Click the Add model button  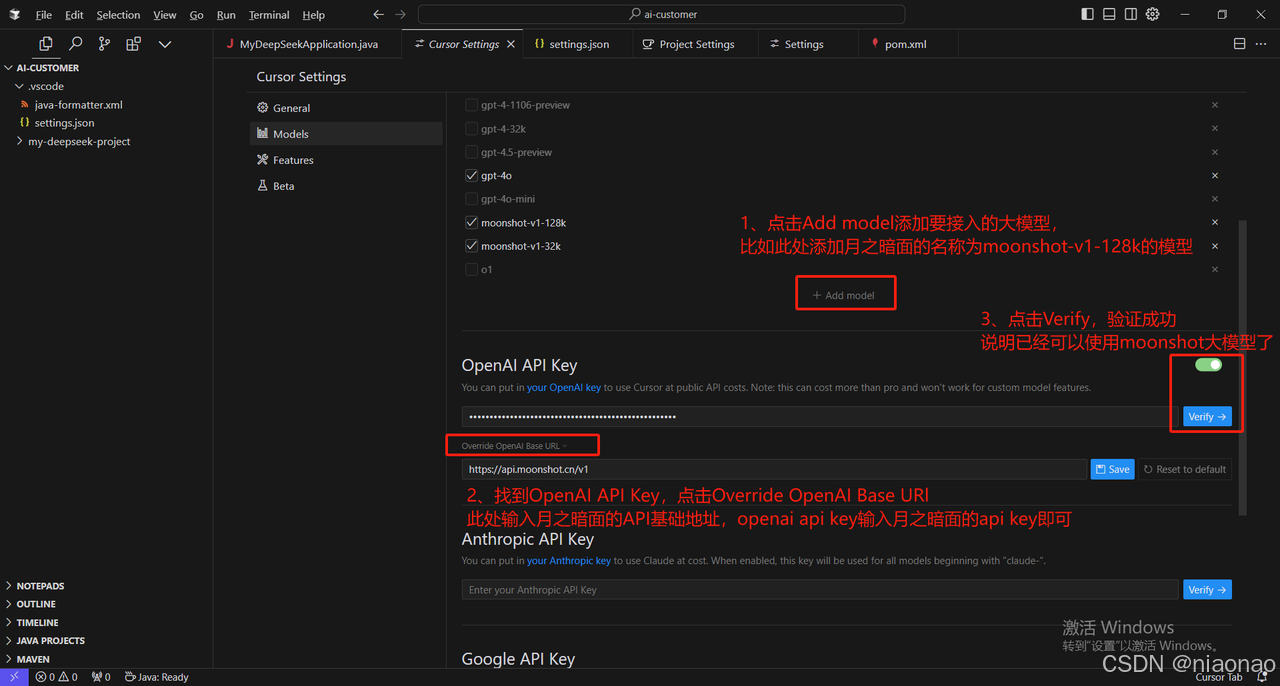coord(844,295)
